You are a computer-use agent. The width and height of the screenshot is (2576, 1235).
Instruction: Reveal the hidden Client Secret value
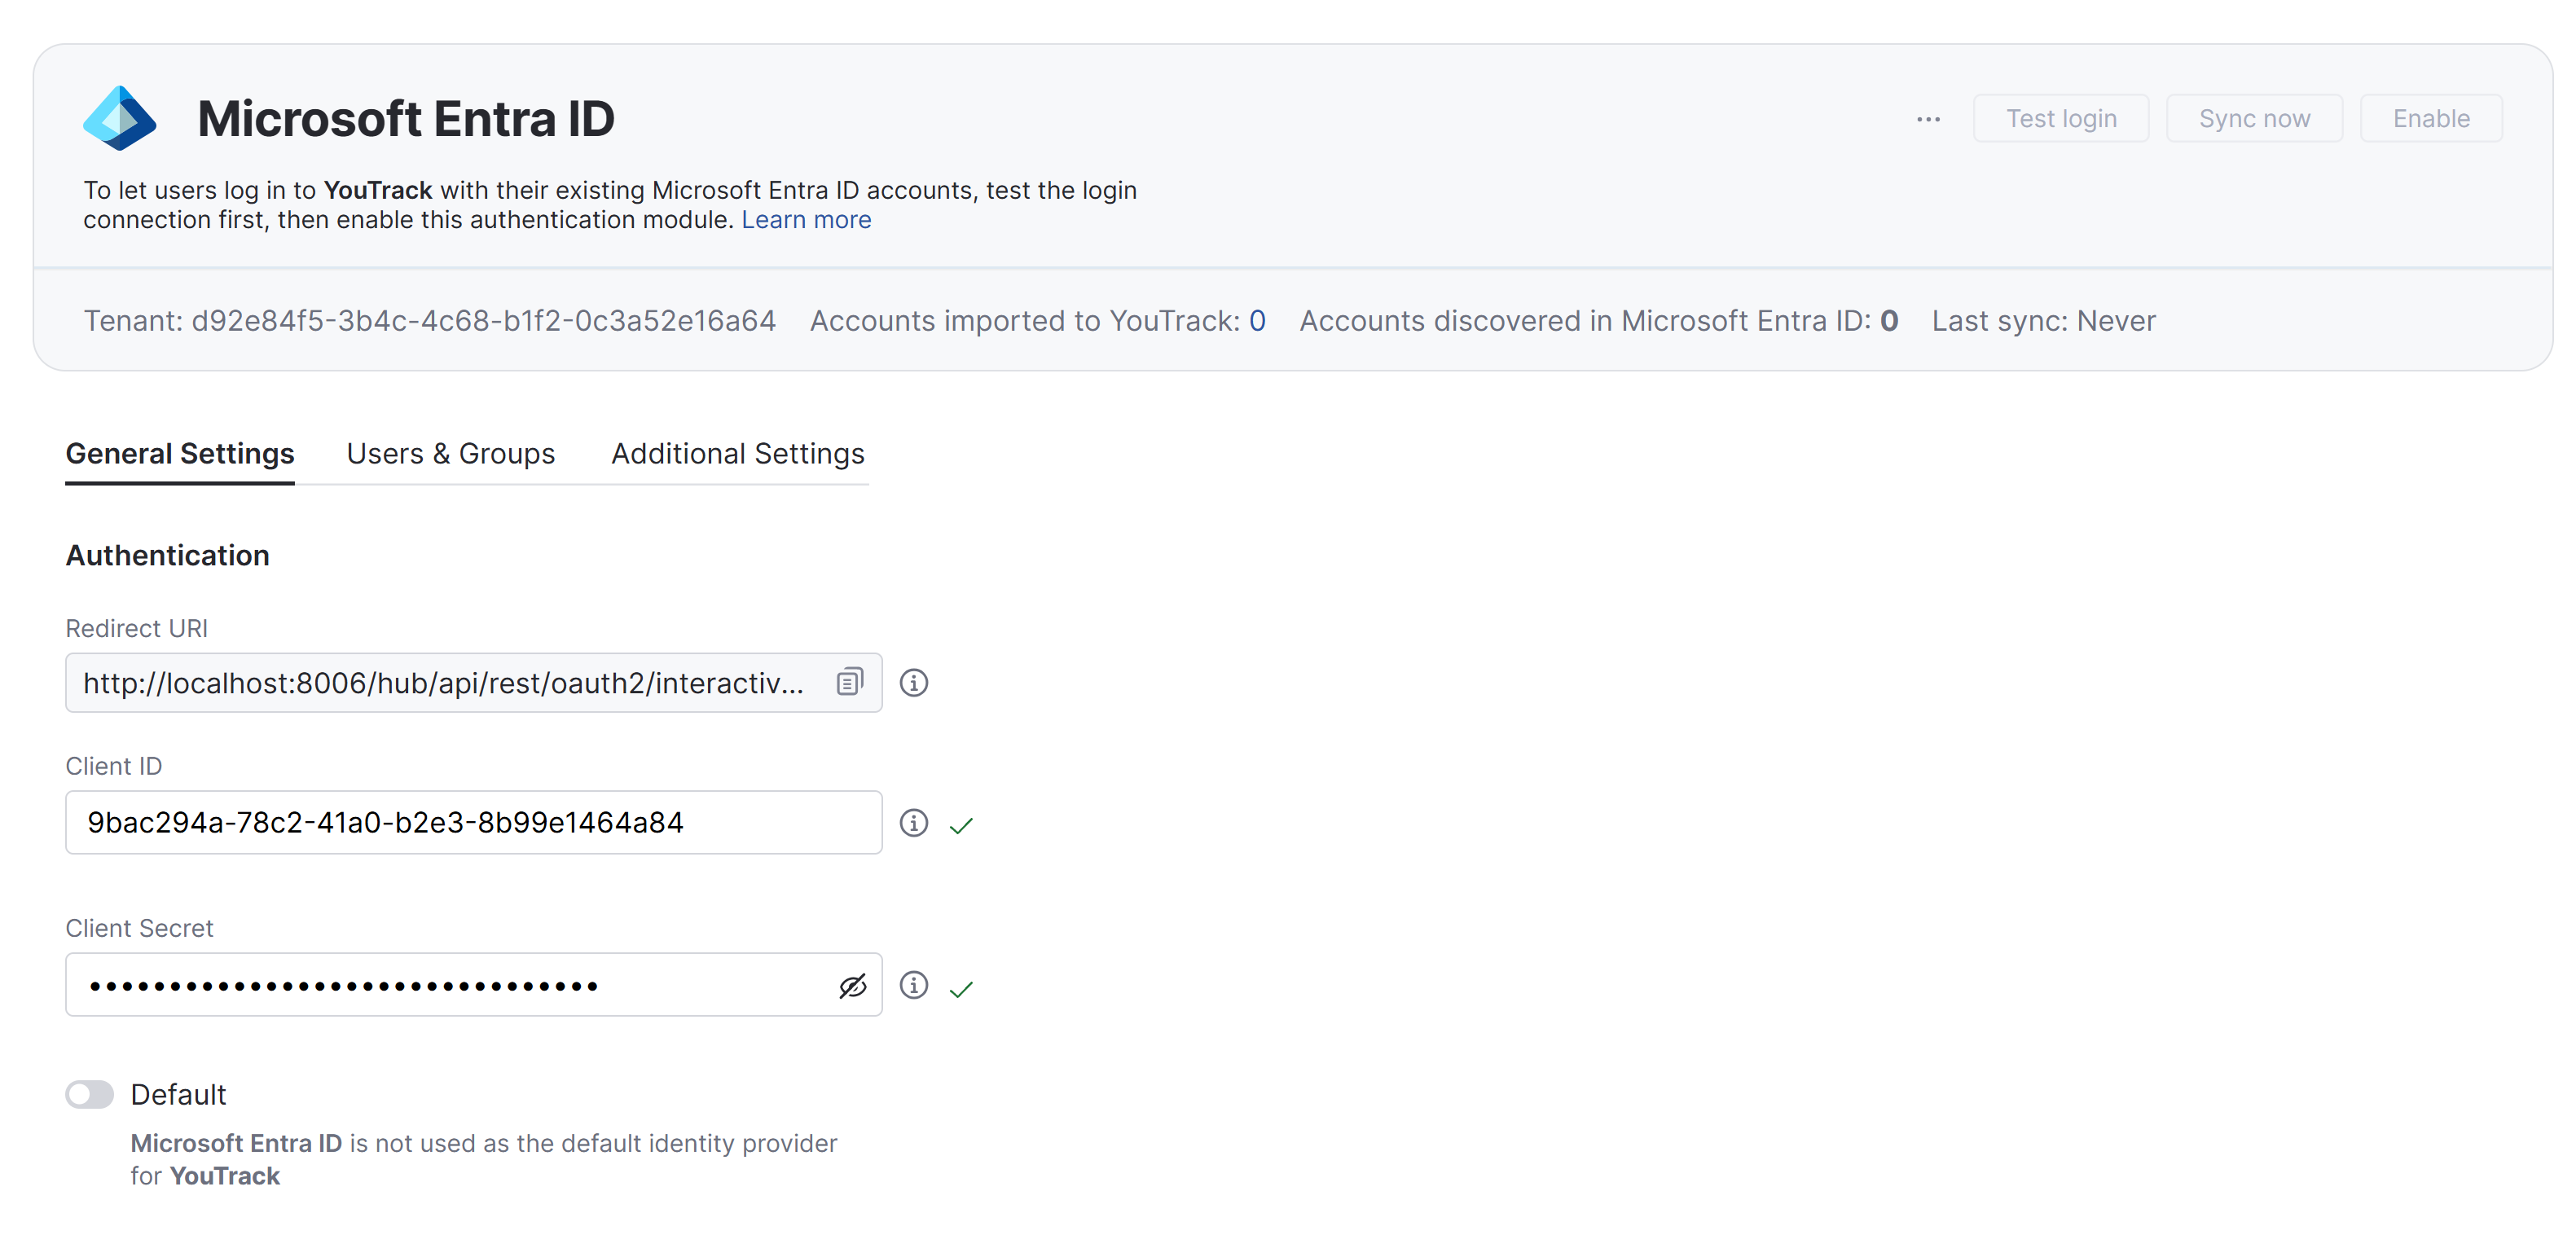852,985
